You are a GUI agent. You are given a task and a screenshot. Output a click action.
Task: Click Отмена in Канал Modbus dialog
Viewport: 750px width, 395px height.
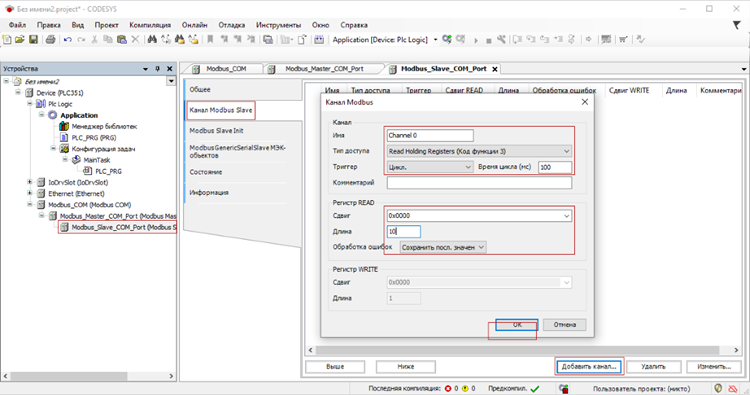pos(564,325)
